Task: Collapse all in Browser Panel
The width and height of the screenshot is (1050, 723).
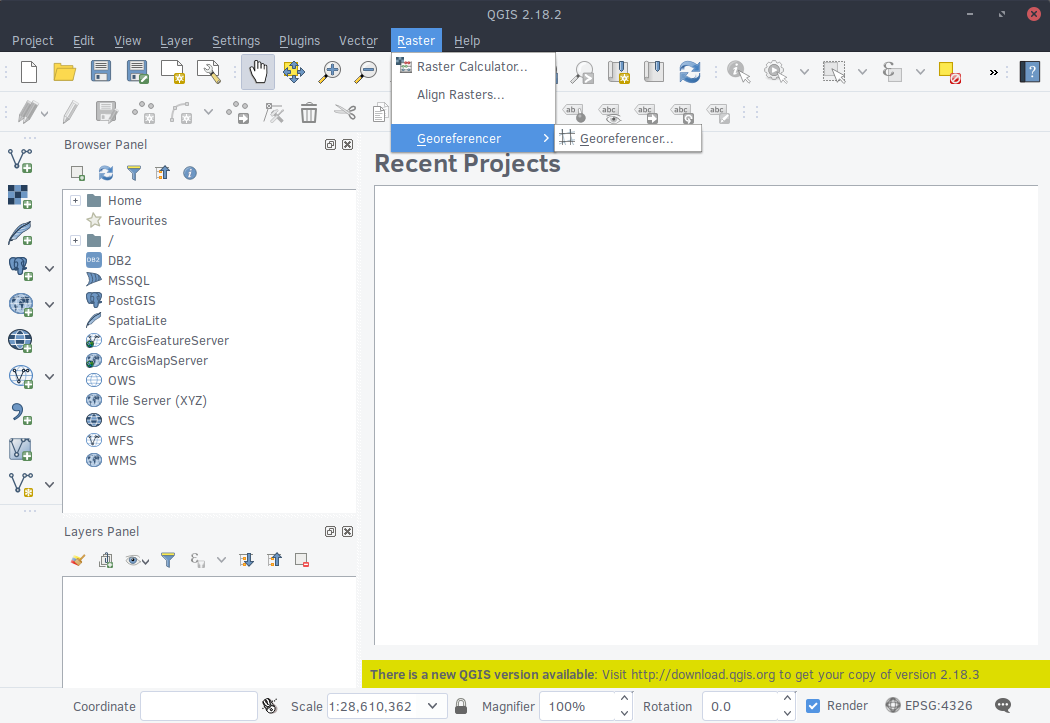Action: click(162, 173)
